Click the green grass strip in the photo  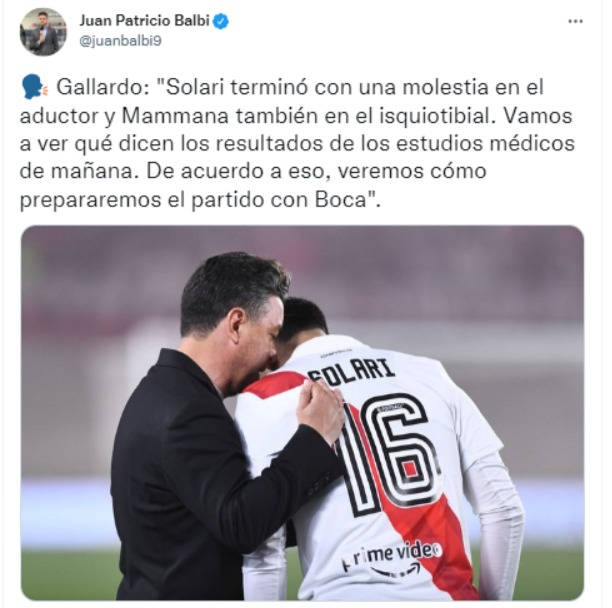pos(68,572)
